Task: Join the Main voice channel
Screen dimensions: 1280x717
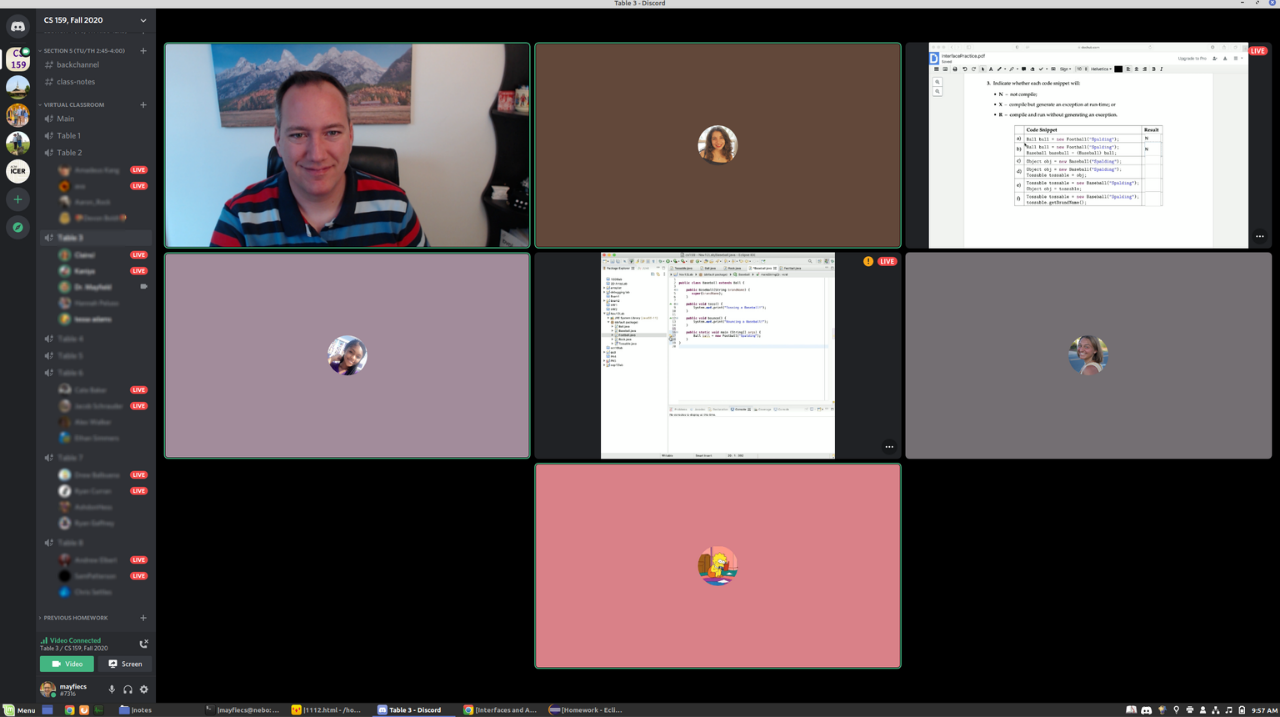Action: 95,119
